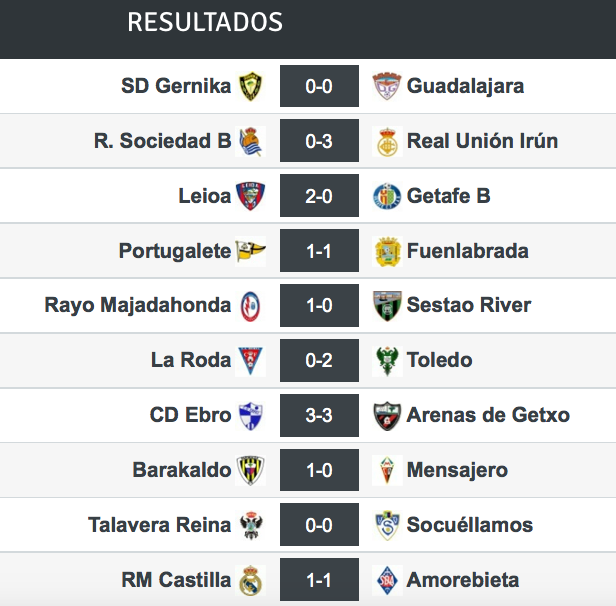Open Rayo Majadahonda team link
Viewport: 616px width, 606px height.
pyautogui.click(x=138, y=306)
